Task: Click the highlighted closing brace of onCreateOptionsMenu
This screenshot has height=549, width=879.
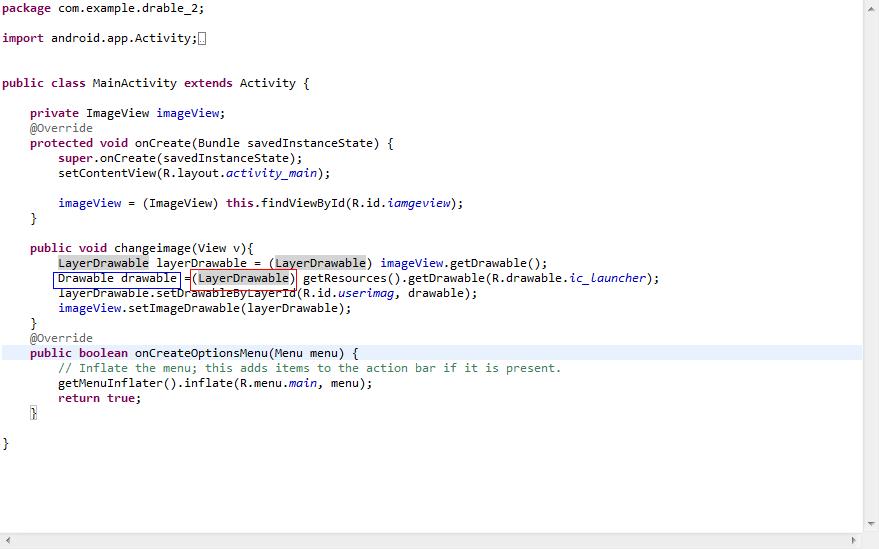Action: tap(33, 413)
